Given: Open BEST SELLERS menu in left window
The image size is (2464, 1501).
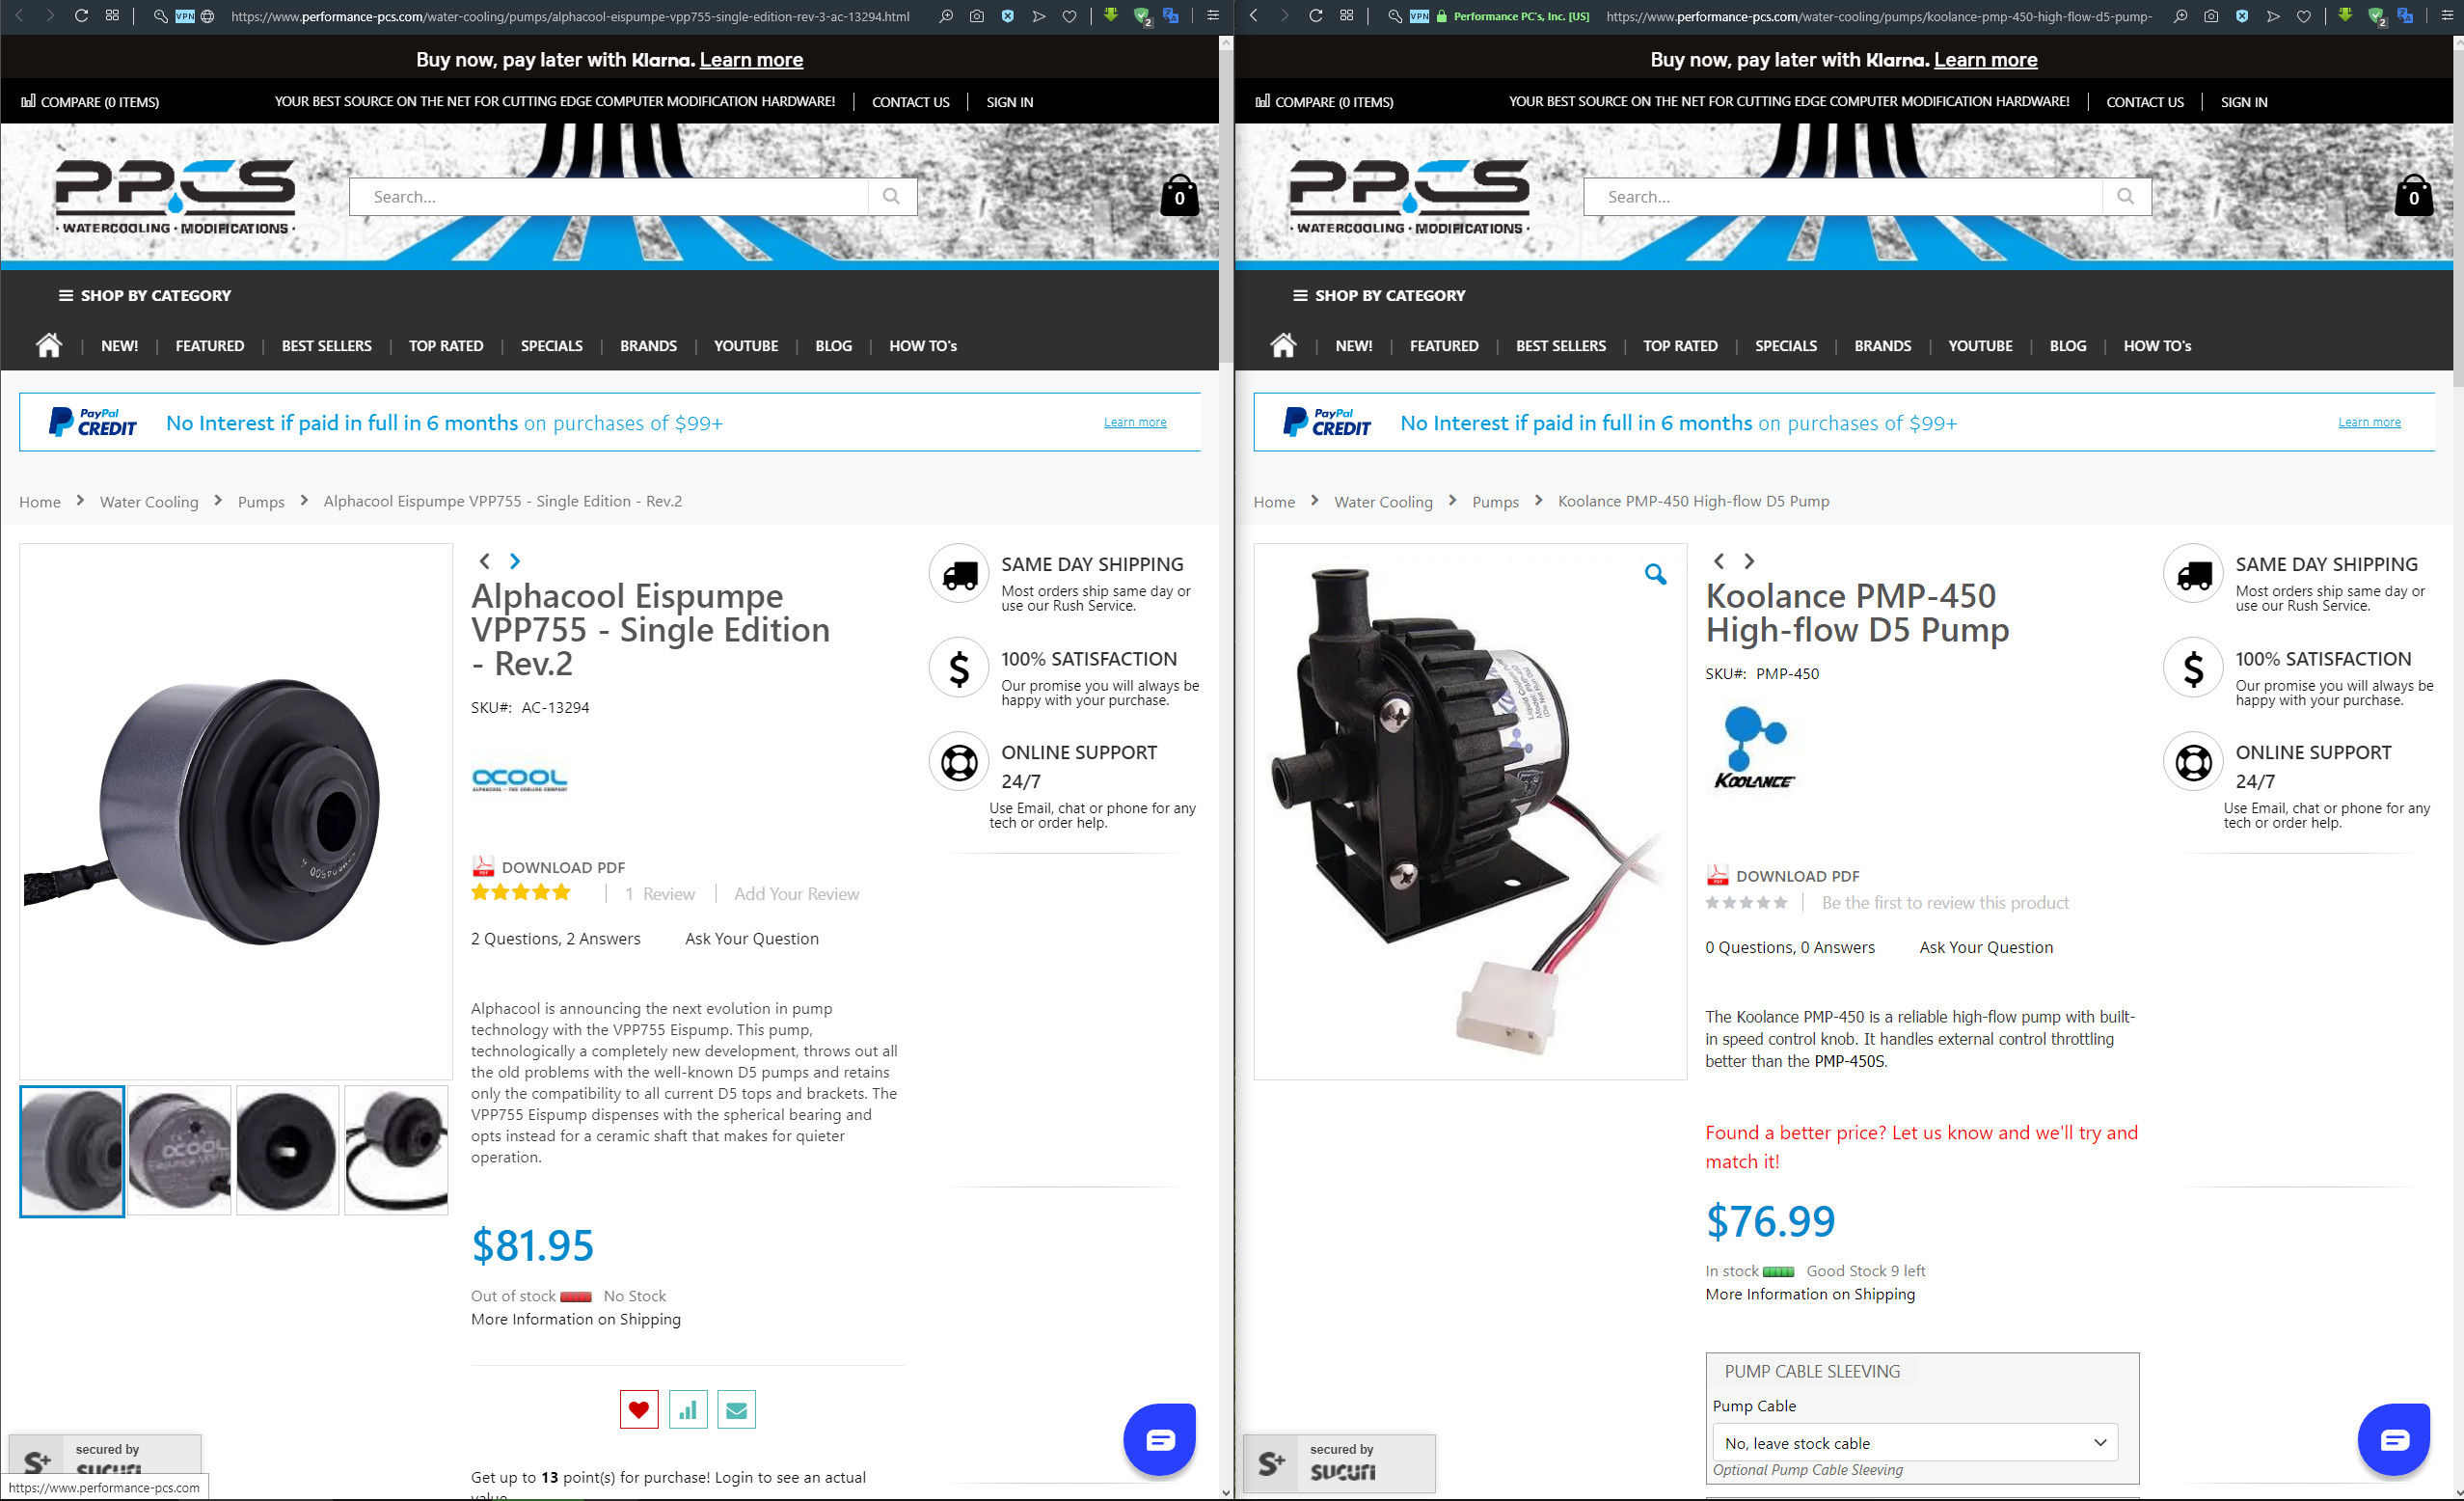Looking at the screenshot, I should (326, 346).
